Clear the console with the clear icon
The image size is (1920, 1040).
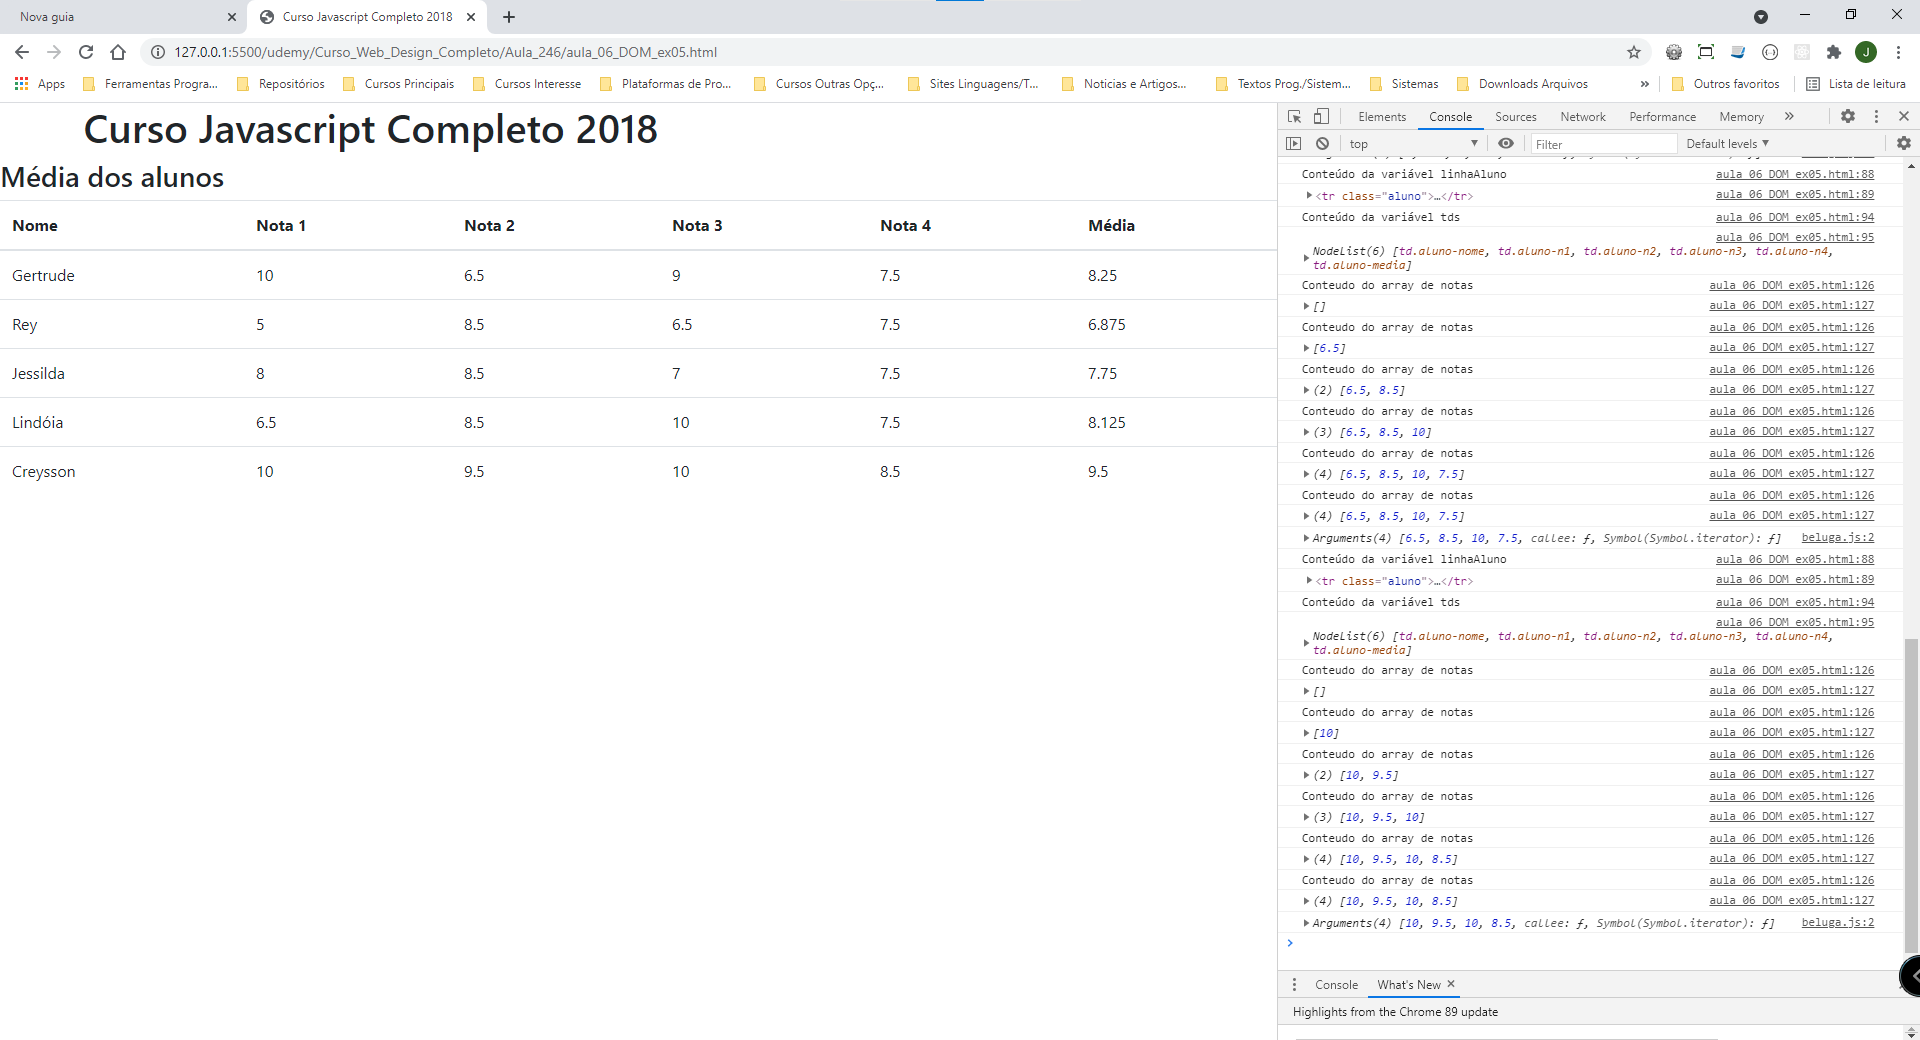(x=1322, y=144)
